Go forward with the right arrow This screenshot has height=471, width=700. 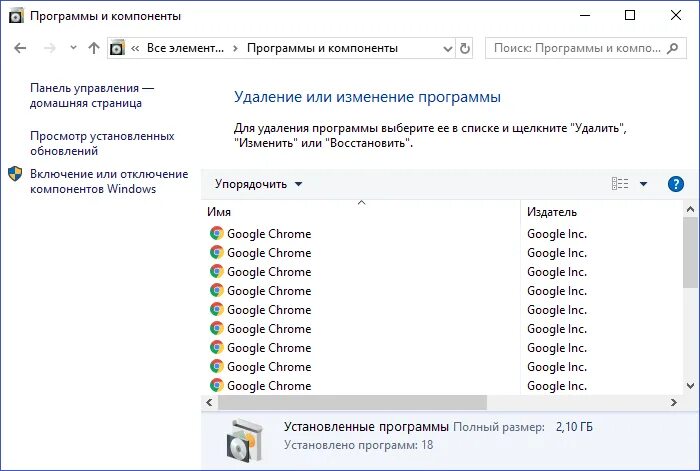click(x=50, y=48)
